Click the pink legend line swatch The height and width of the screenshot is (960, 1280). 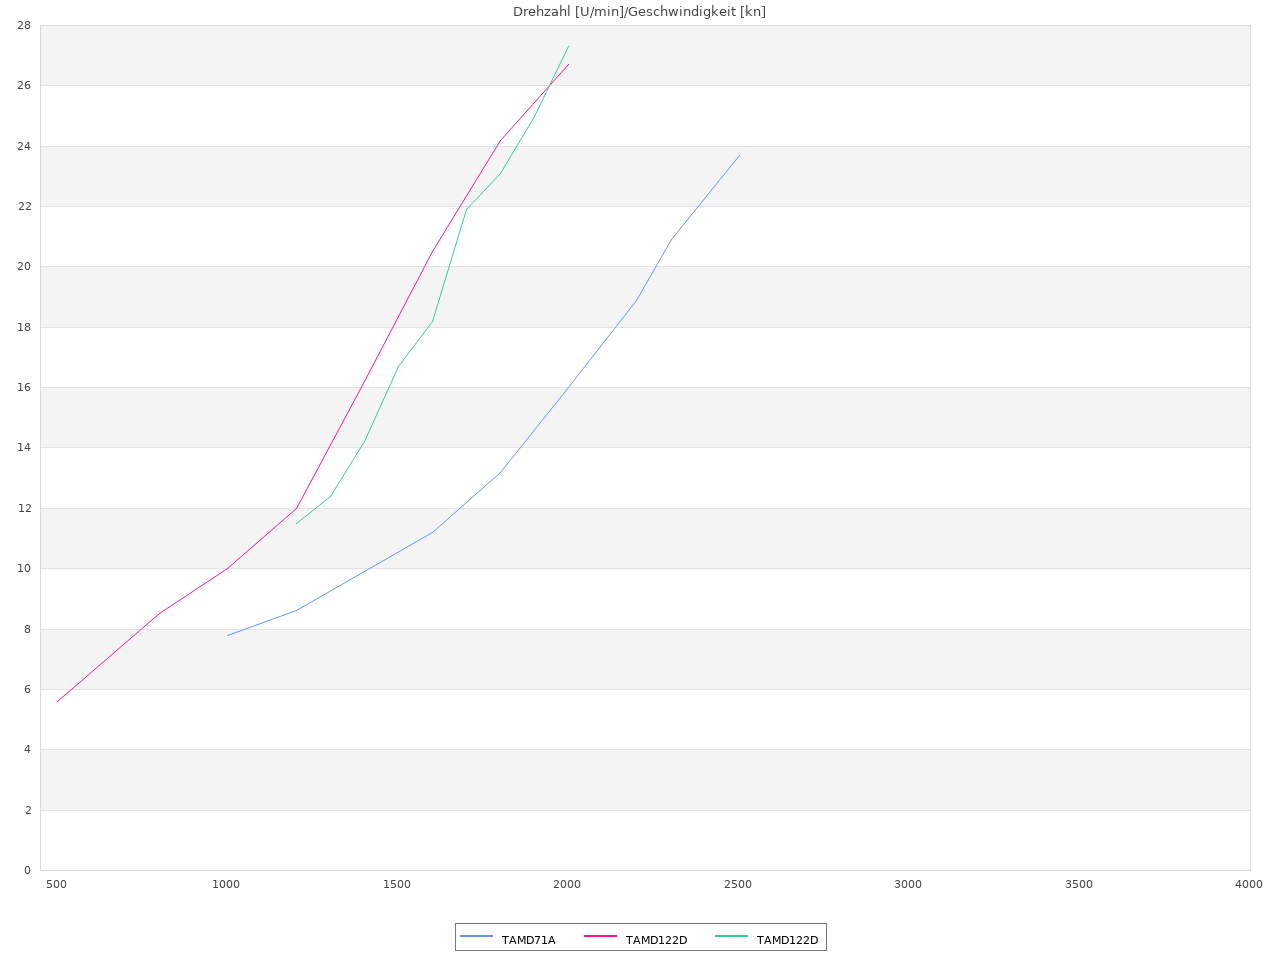(601, 936)
